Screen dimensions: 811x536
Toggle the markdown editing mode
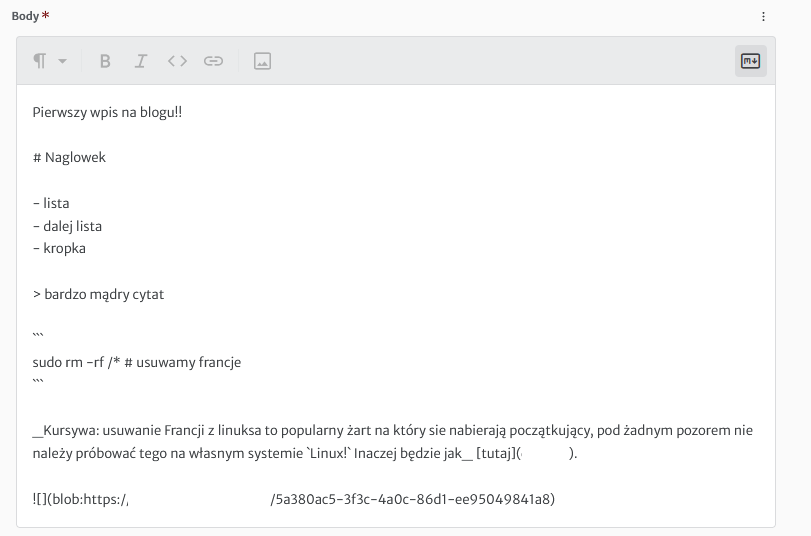click(x=750, y=61)
